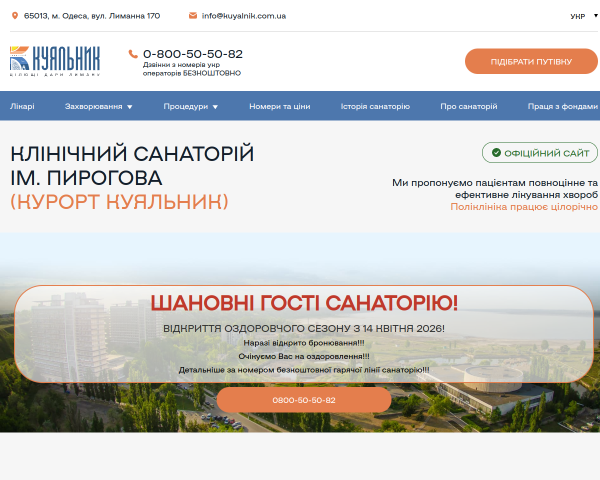Click the info@kuyalnik.com.ua email link

click(x=244, y=16)
